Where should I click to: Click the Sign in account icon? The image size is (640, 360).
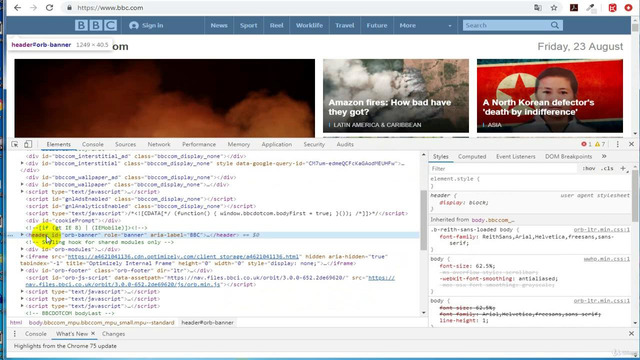pos(133,25)
